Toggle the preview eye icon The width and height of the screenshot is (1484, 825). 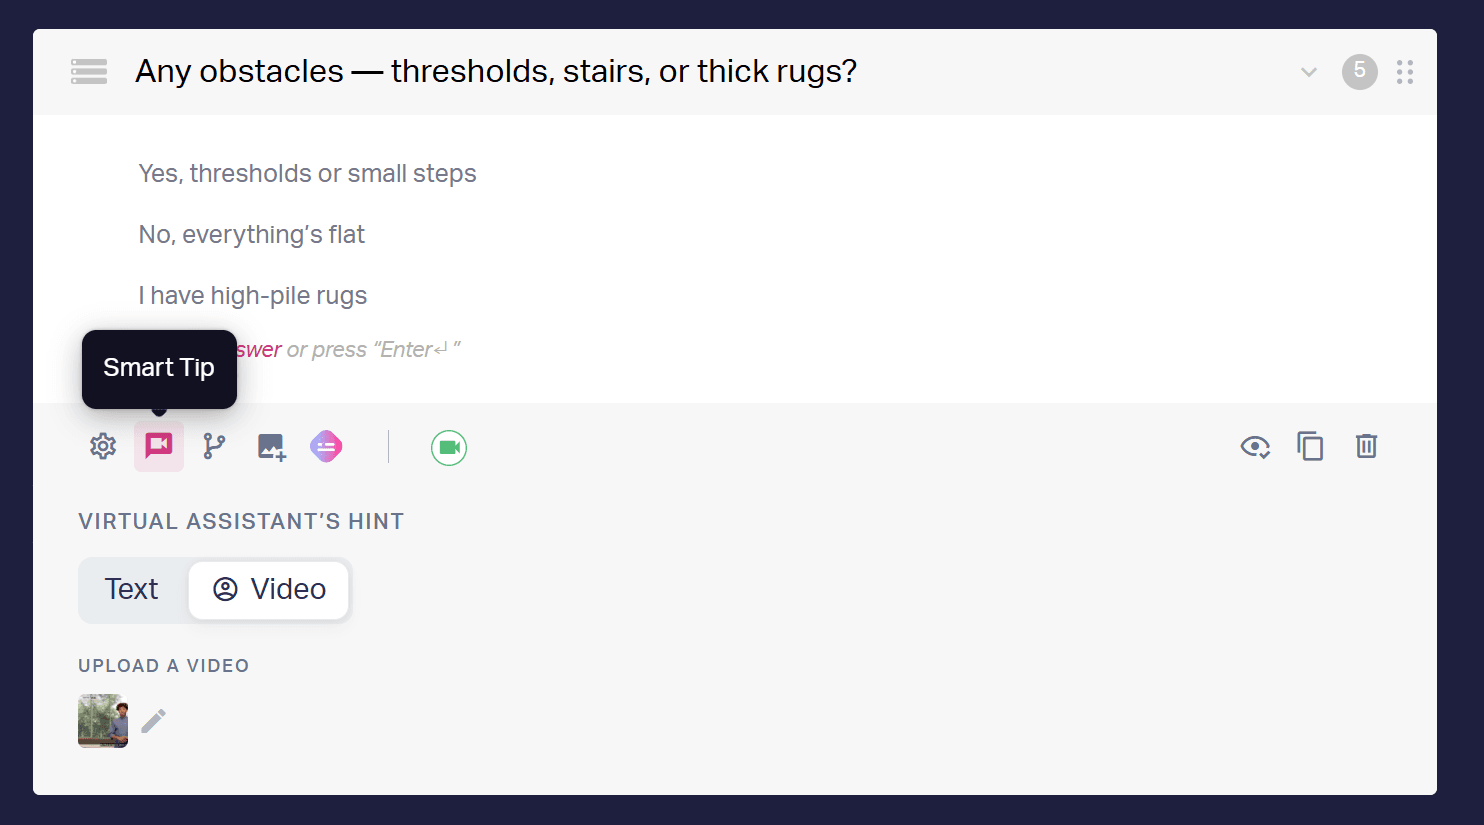pyautogui.click(x=1255, y=447)
